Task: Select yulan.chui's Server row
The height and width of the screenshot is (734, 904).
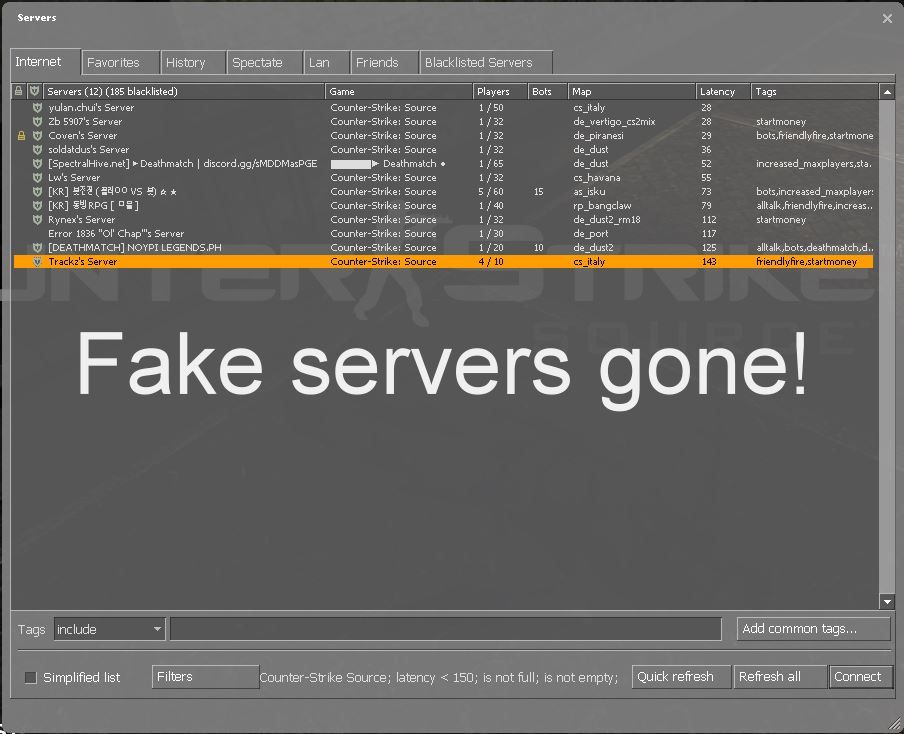Action: click(443, 108)
